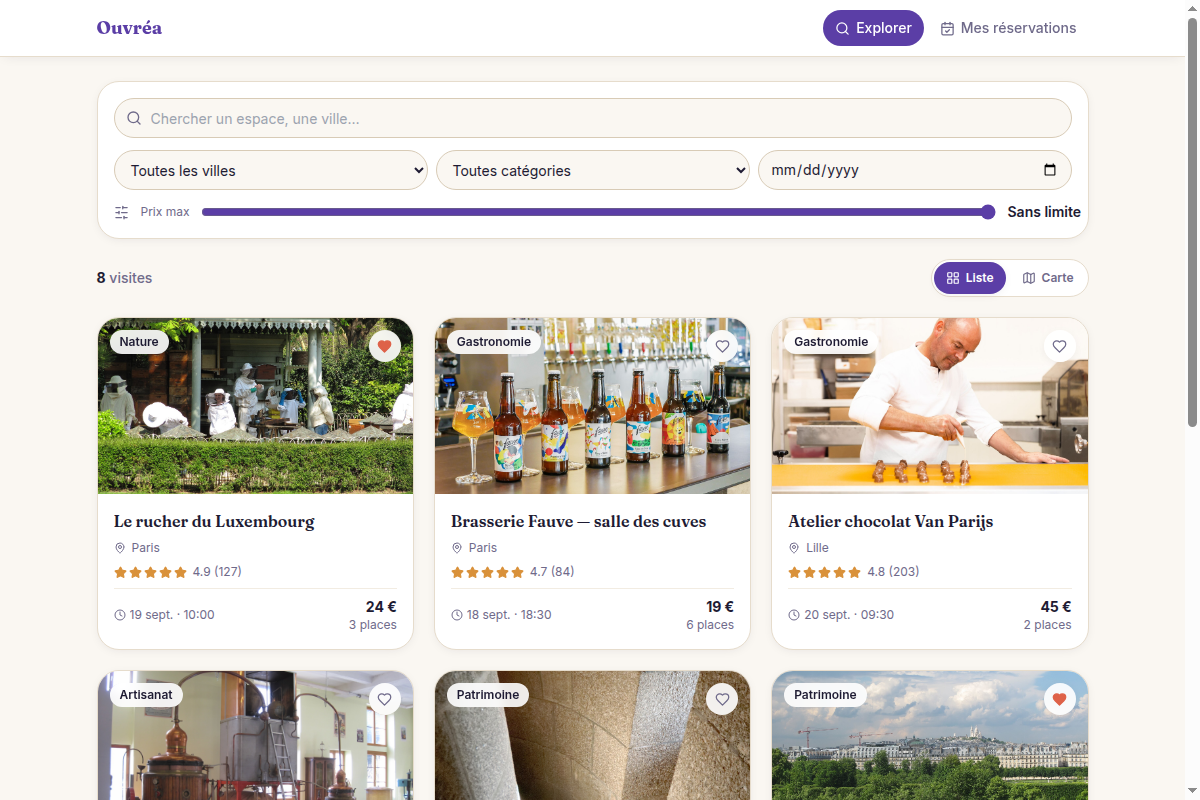Click Gastronomie tag on Brasserie Fauve card

(494, 342)
